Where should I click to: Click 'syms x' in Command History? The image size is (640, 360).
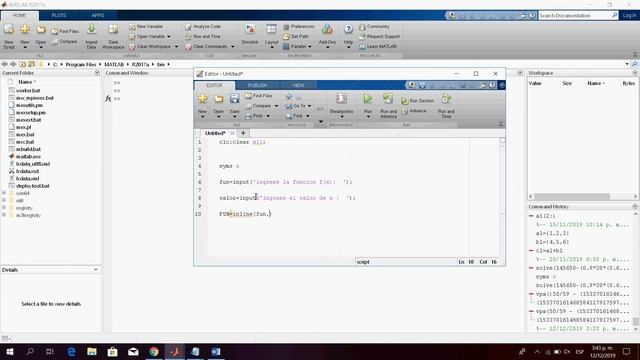pos(545,277)
